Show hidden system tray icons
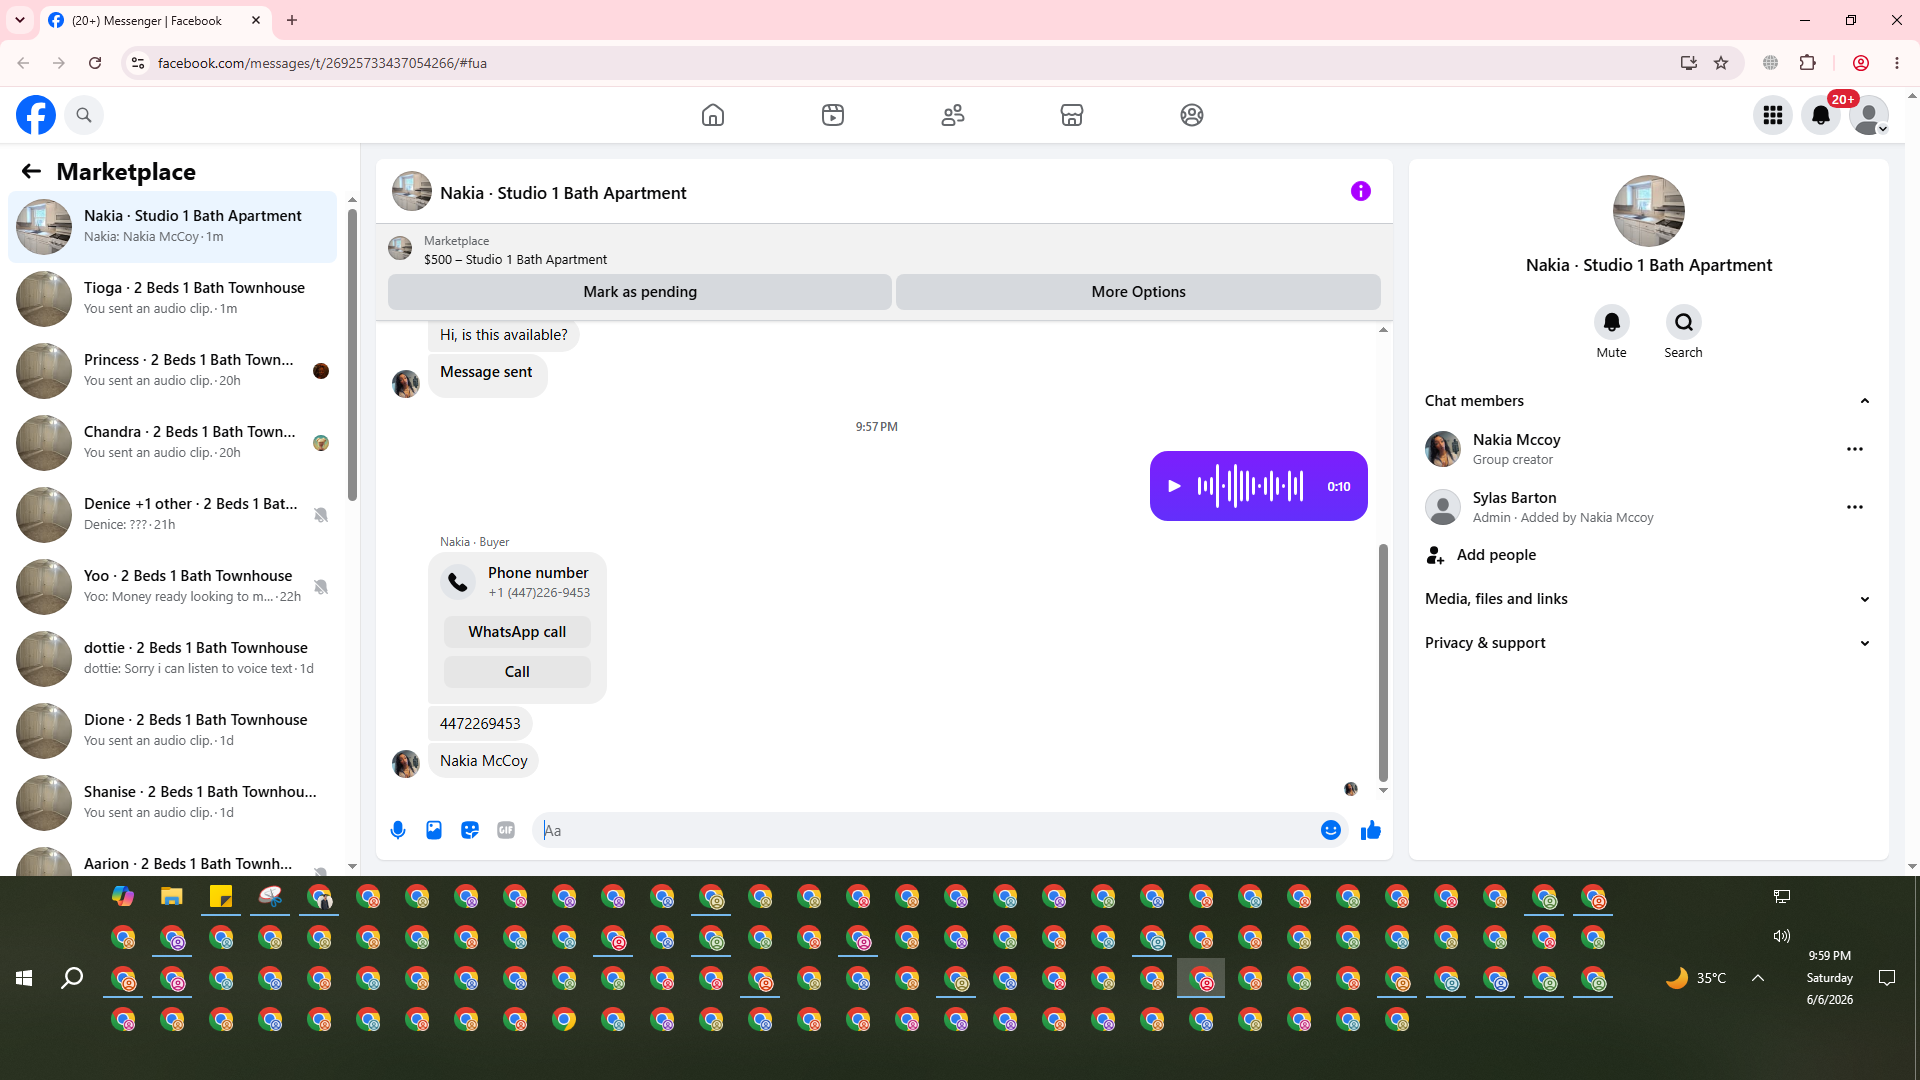 click(x=1758, y=978)
